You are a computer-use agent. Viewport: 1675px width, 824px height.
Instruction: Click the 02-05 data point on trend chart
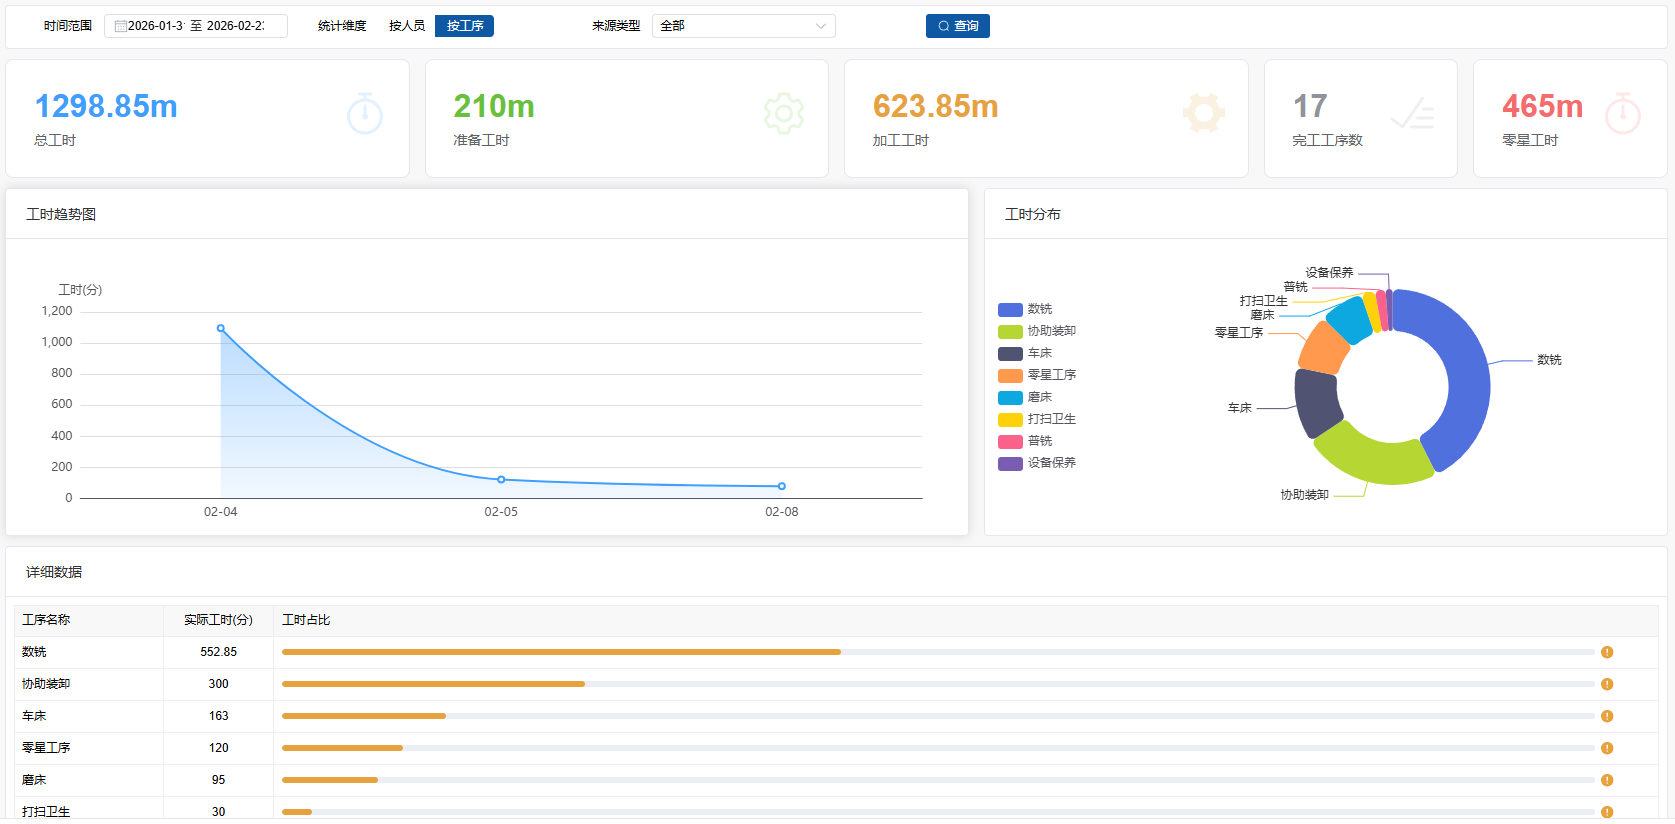point(501,480)
